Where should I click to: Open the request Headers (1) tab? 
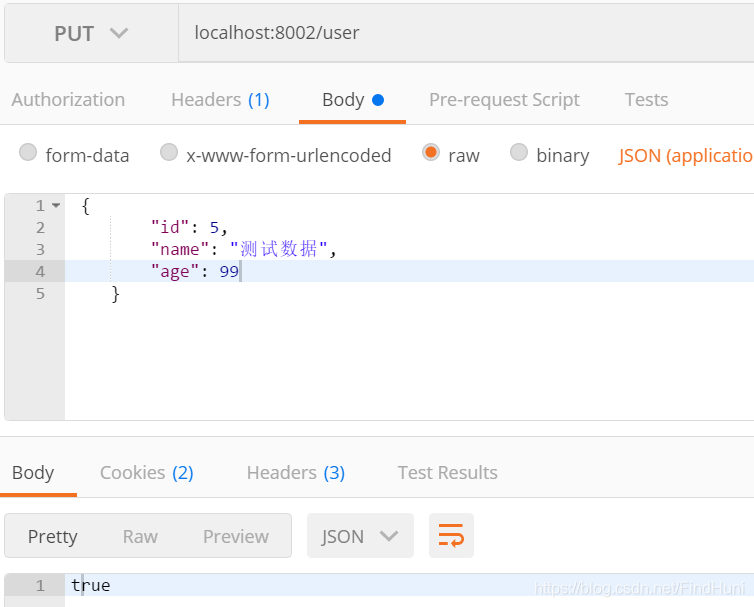[x=220, y=100]
